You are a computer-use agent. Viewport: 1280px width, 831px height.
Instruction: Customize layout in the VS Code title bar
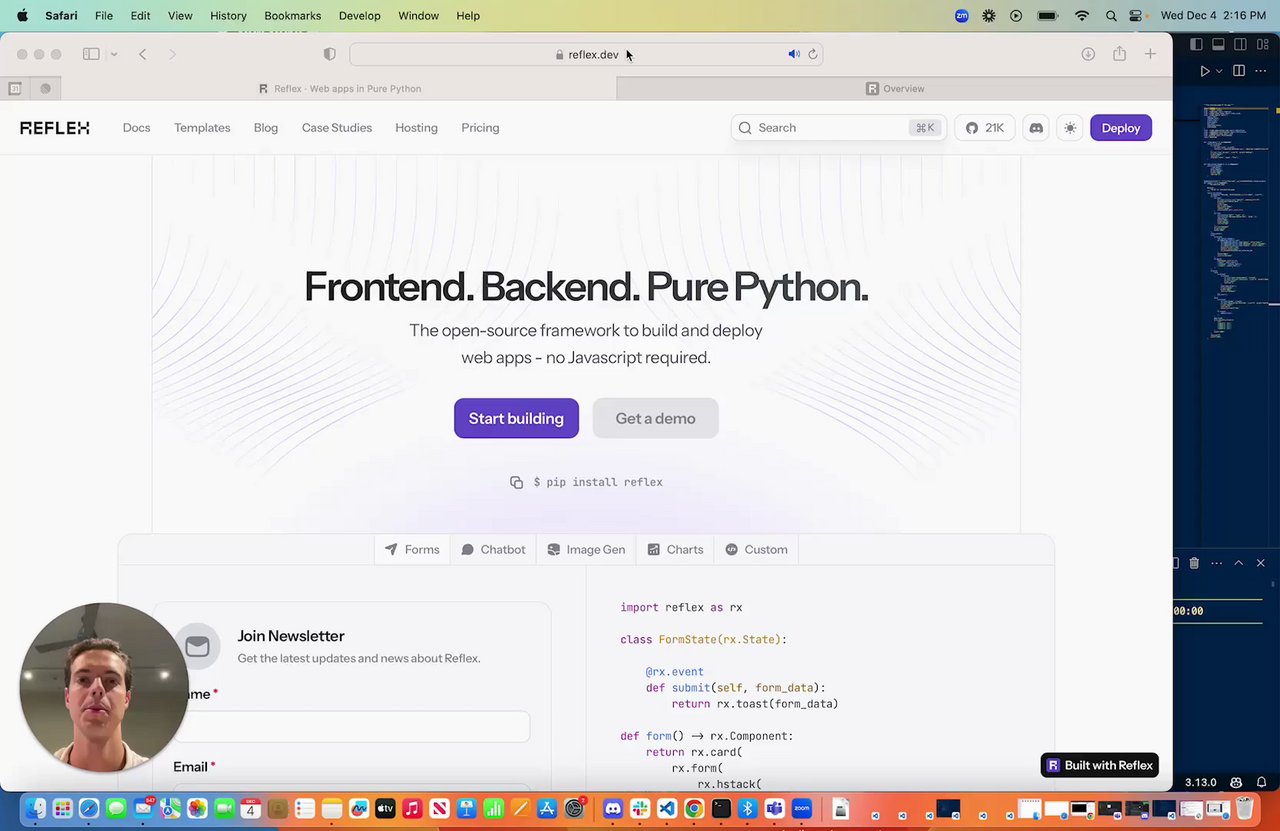click(1262, 44)
